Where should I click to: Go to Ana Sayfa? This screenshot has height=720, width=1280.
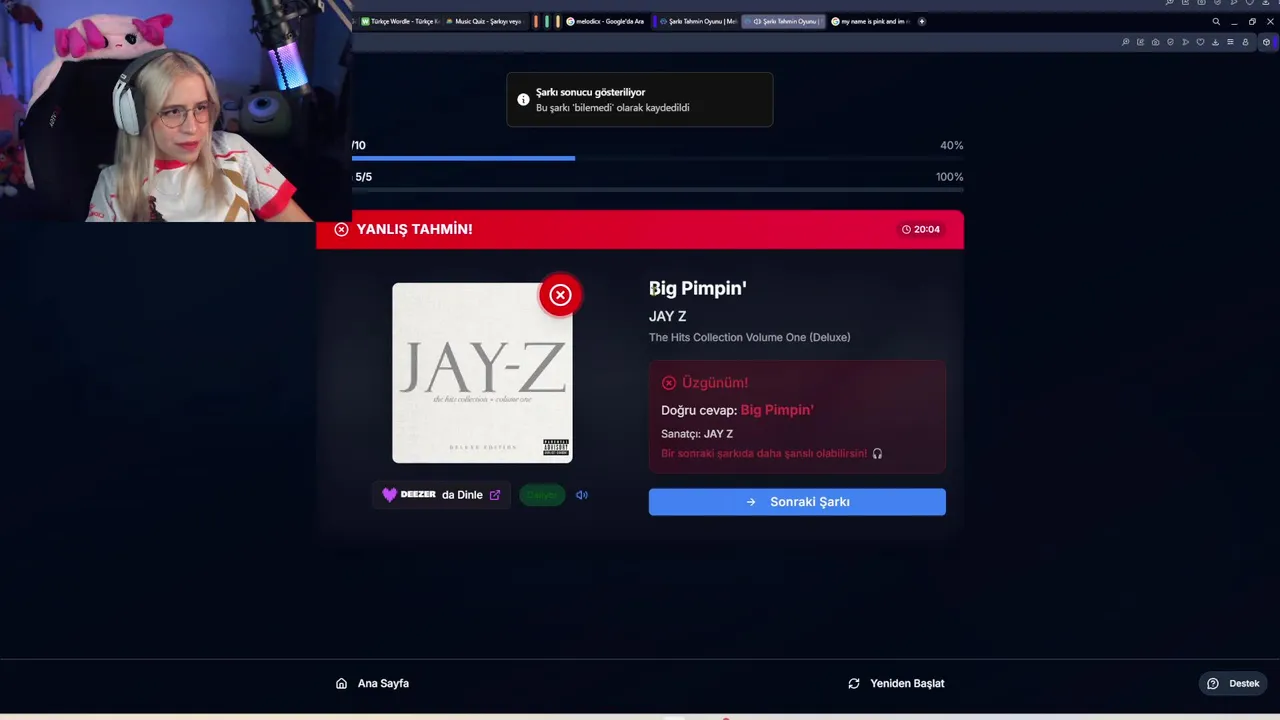tap(372, 684)
